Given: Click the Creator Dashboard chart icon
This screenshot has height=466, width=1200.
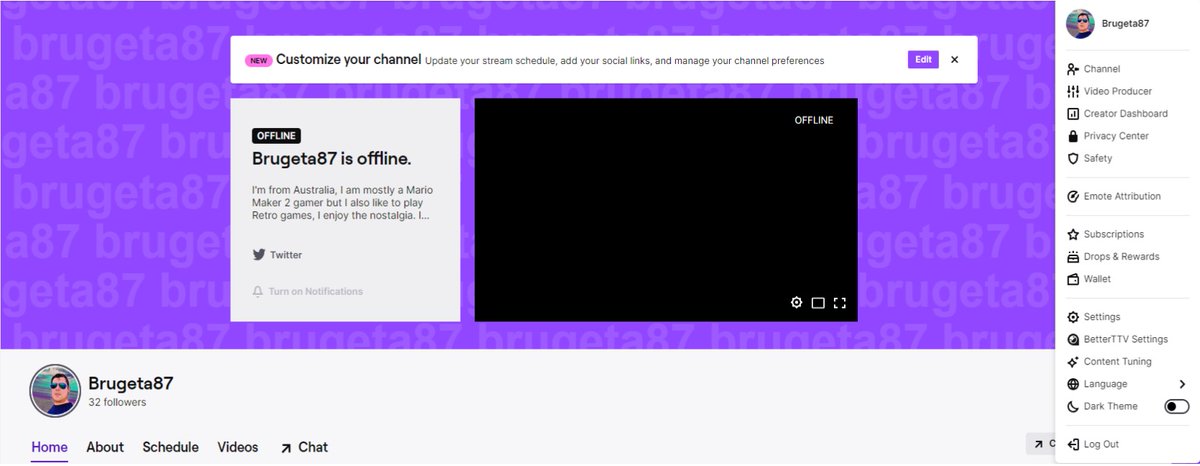Looking at the screenshot, I should pyautogui.click(x=1073, y=114).
